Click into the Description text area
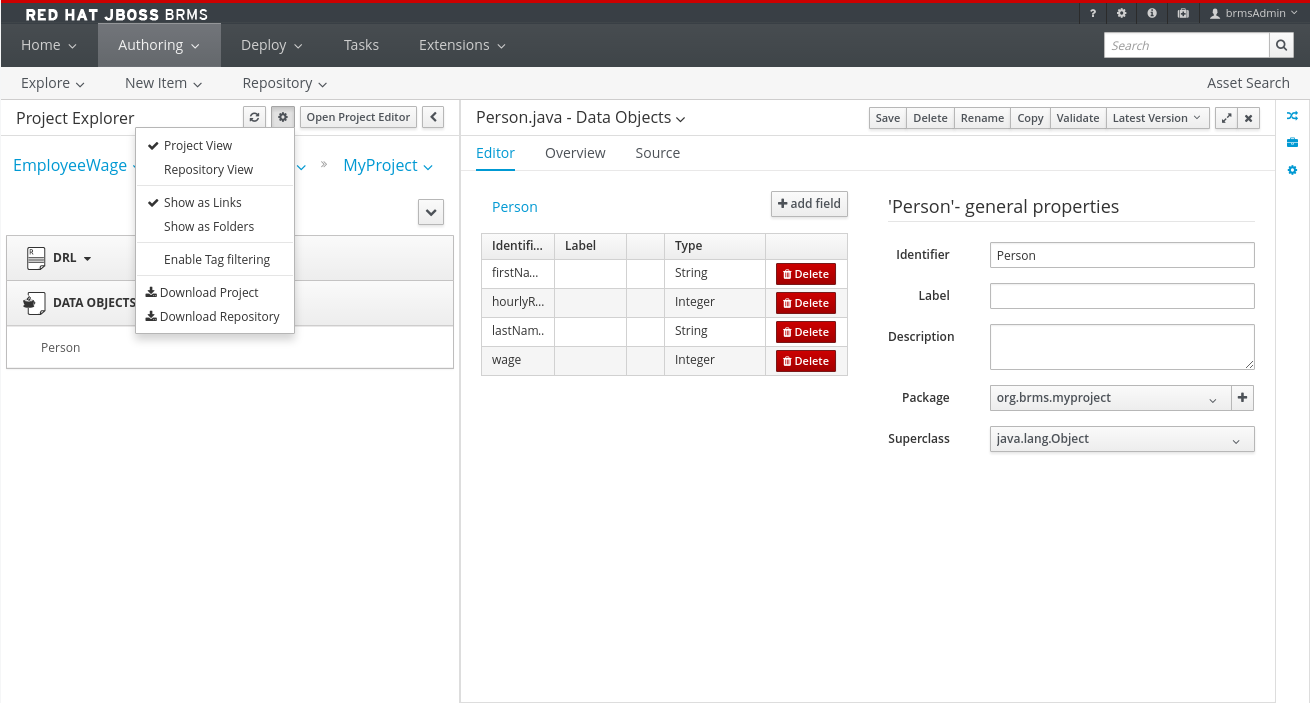1310x703 pixels. click(x=1122, y=347)
